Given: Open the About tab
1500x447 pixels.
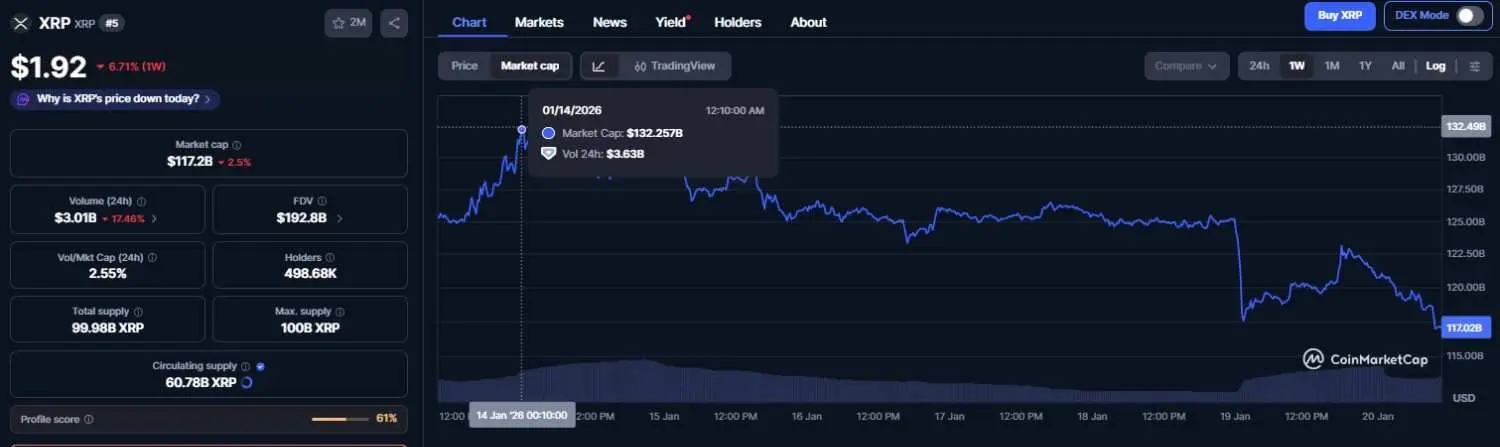Looking at the screenshot, I should pos(808,22).
